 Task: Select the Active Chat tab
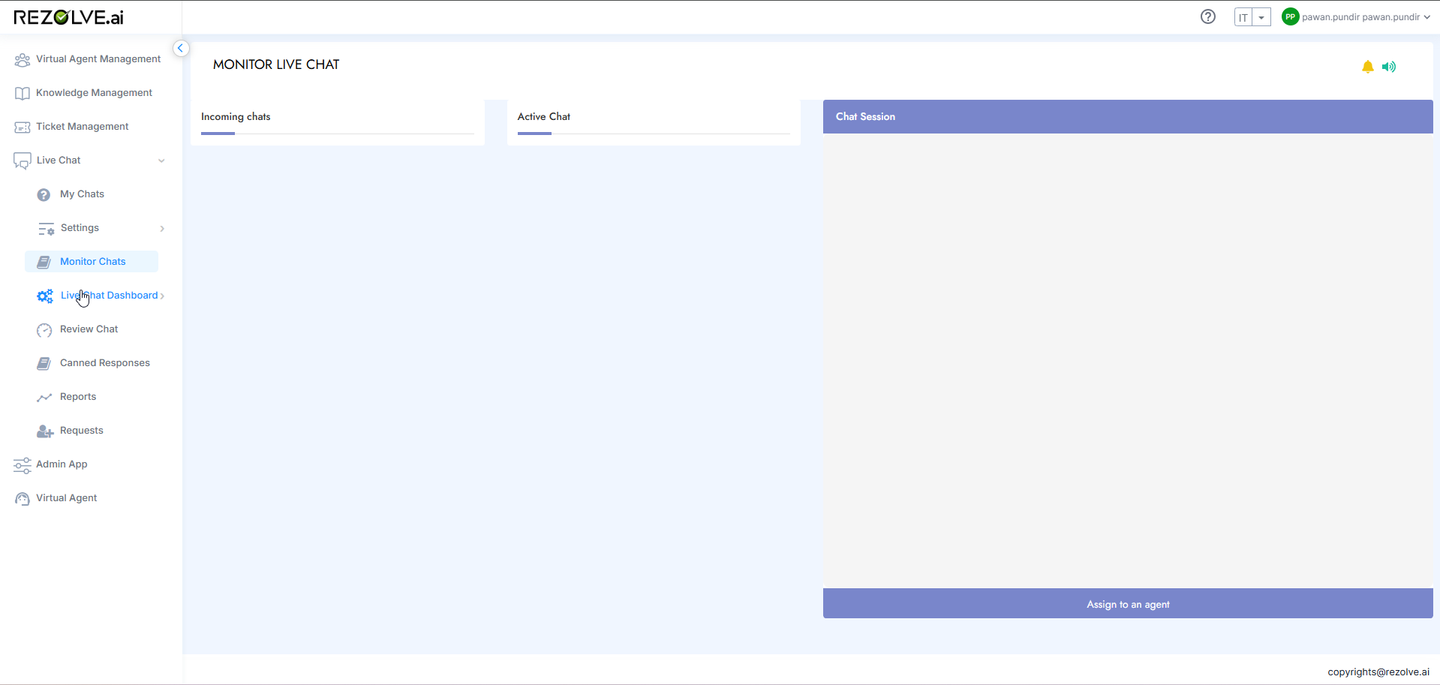coord(544,117)
